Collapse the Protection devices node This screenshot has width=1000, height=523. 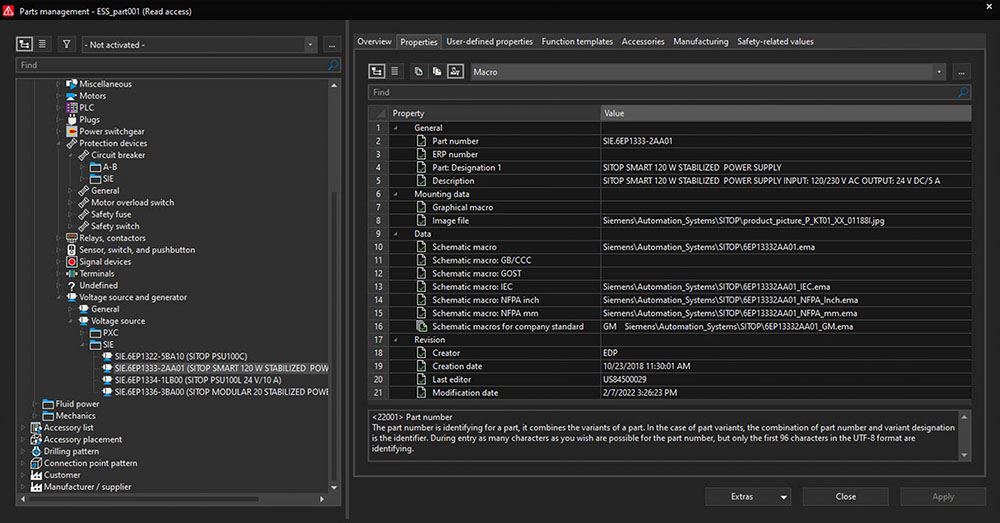pos(59,144)
